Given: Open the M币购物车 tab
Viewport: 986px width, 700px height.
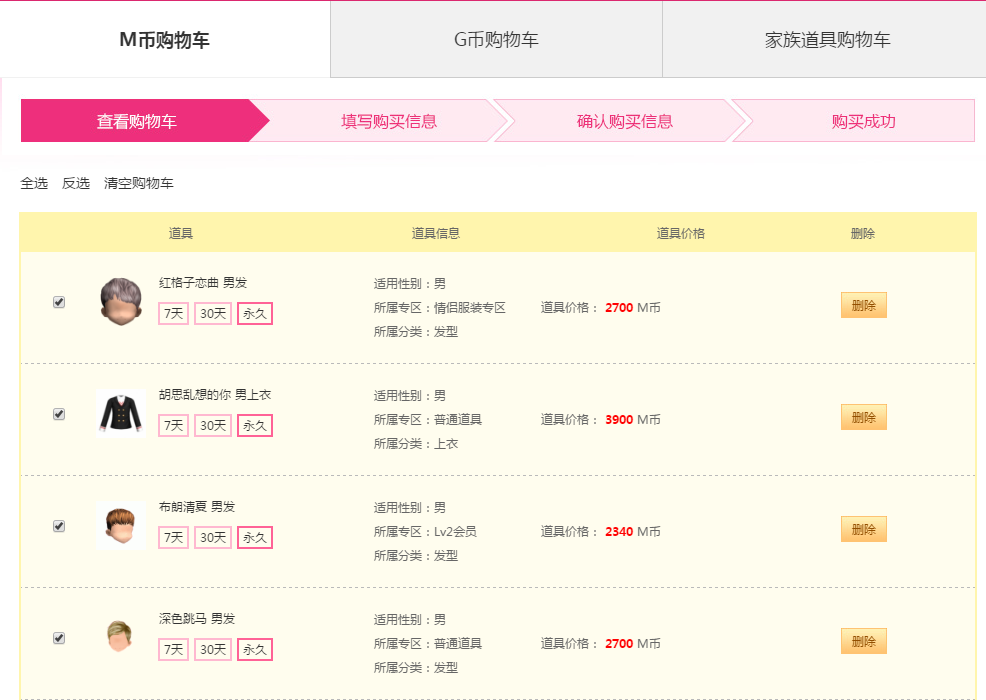Looking at the screenshot, I should (x=165, y=40).
